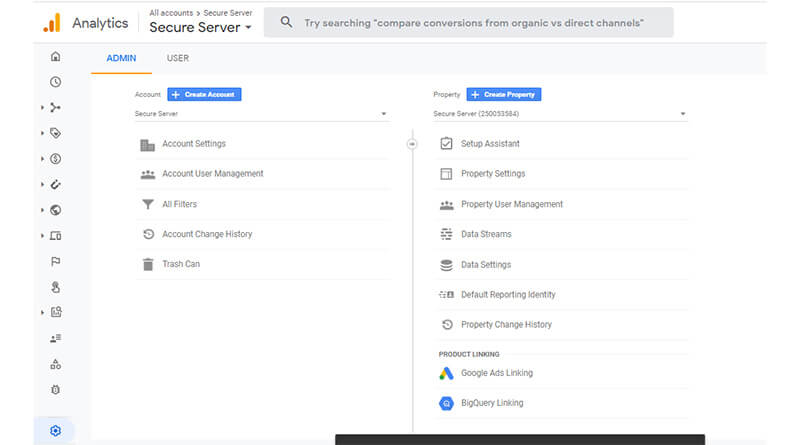Viewport: 800px width, 445px height.
Task: Expand the tag sidebar section arrow
Action: [42, 133]
